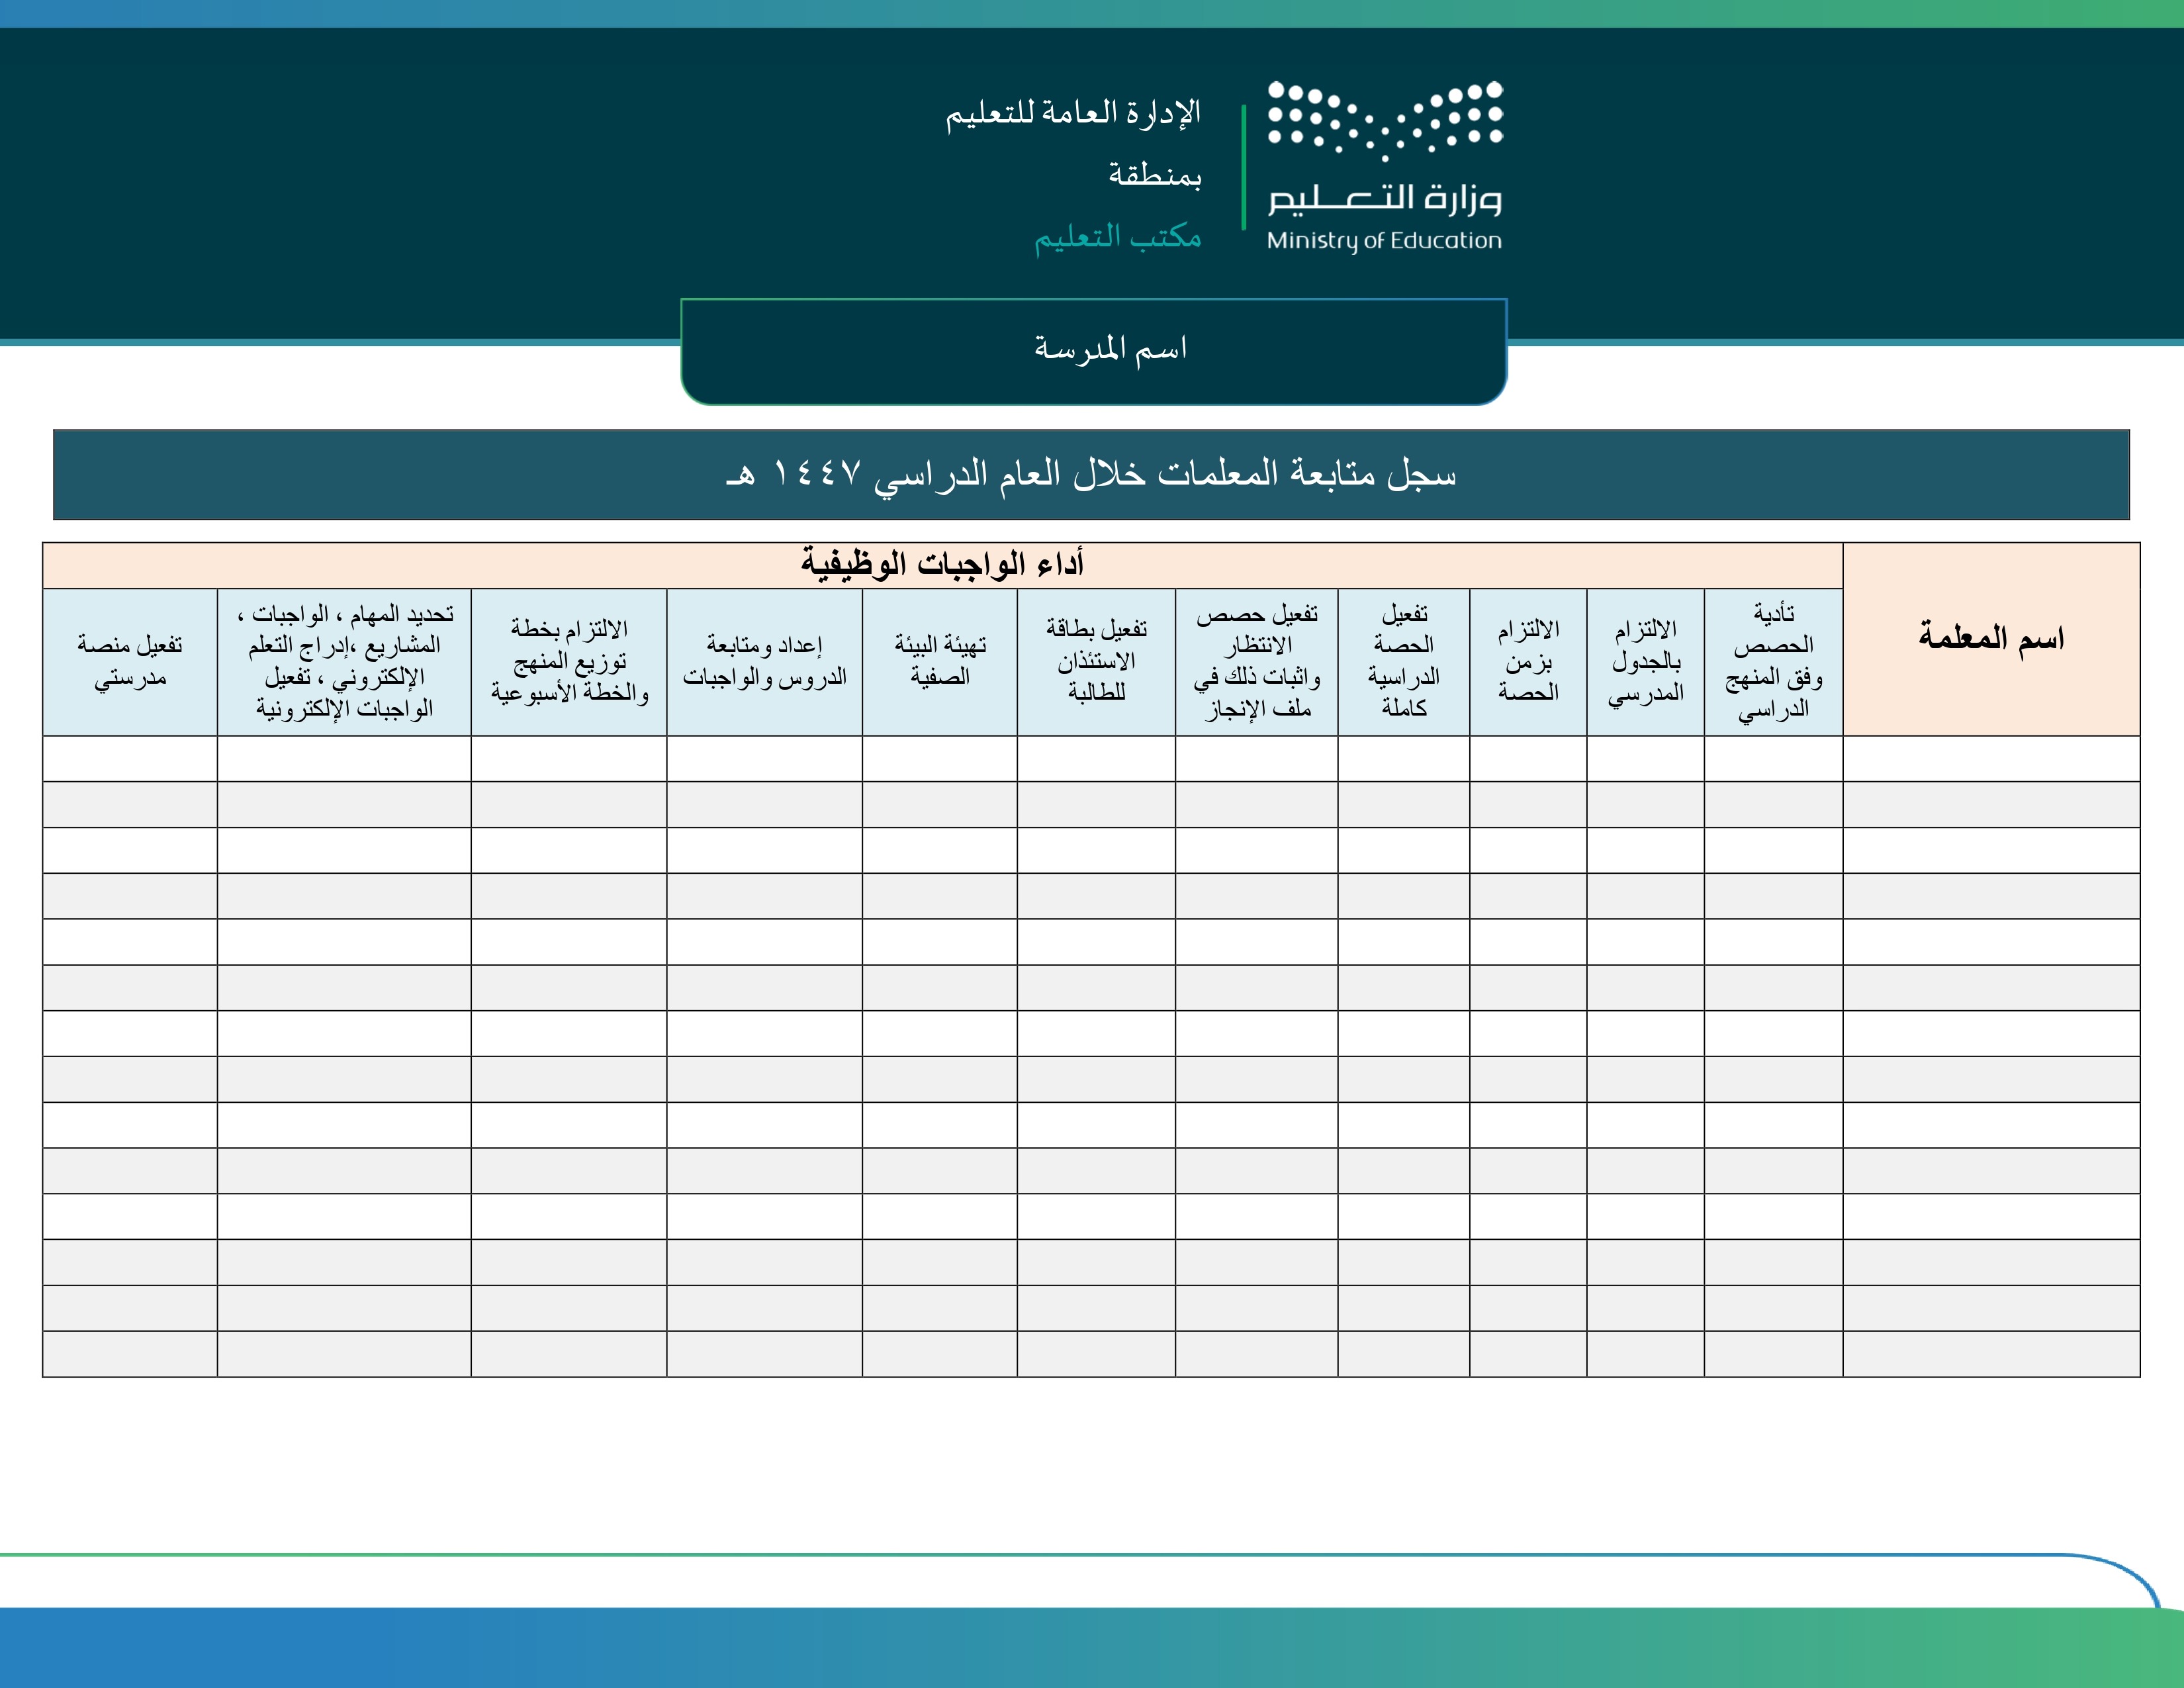Select 'إعداد ومتابعة الدروس والواجبات' header cell
2184x1688 pixels.
pyautogui.click(x=764, y=662)
